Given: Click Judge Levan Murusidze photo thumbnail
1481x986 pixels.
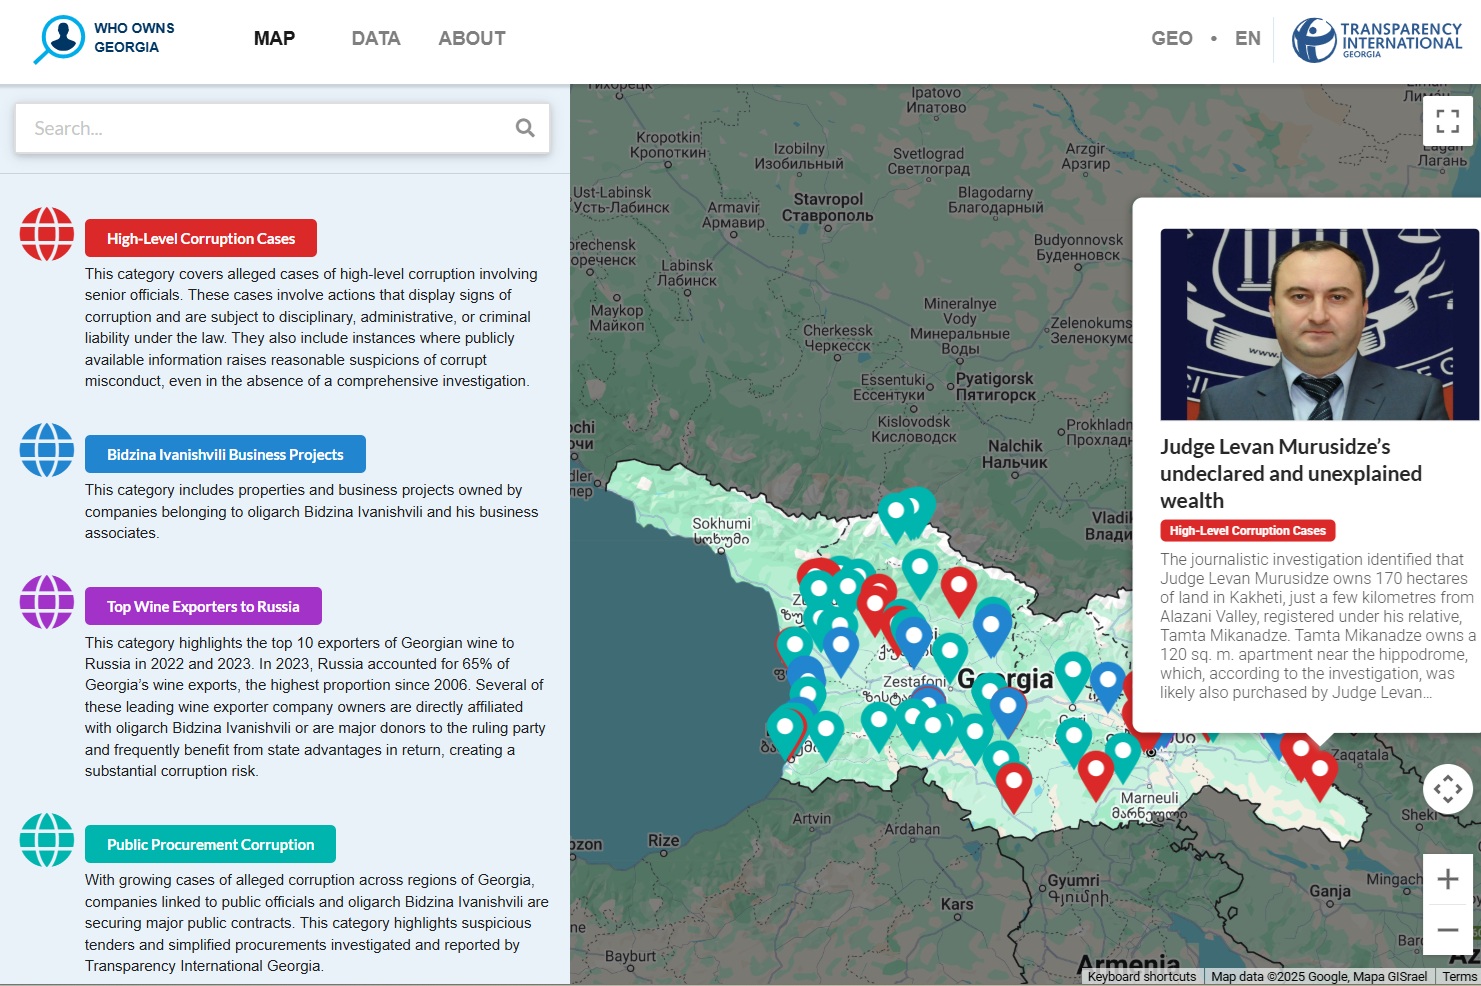Looking at the screenshot, I should click(1319, 324).
